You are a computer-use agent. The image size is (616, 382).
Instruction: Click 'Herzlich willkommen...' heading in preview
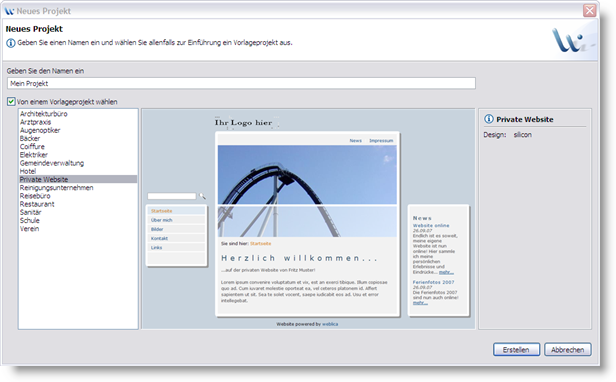point(299,258)
